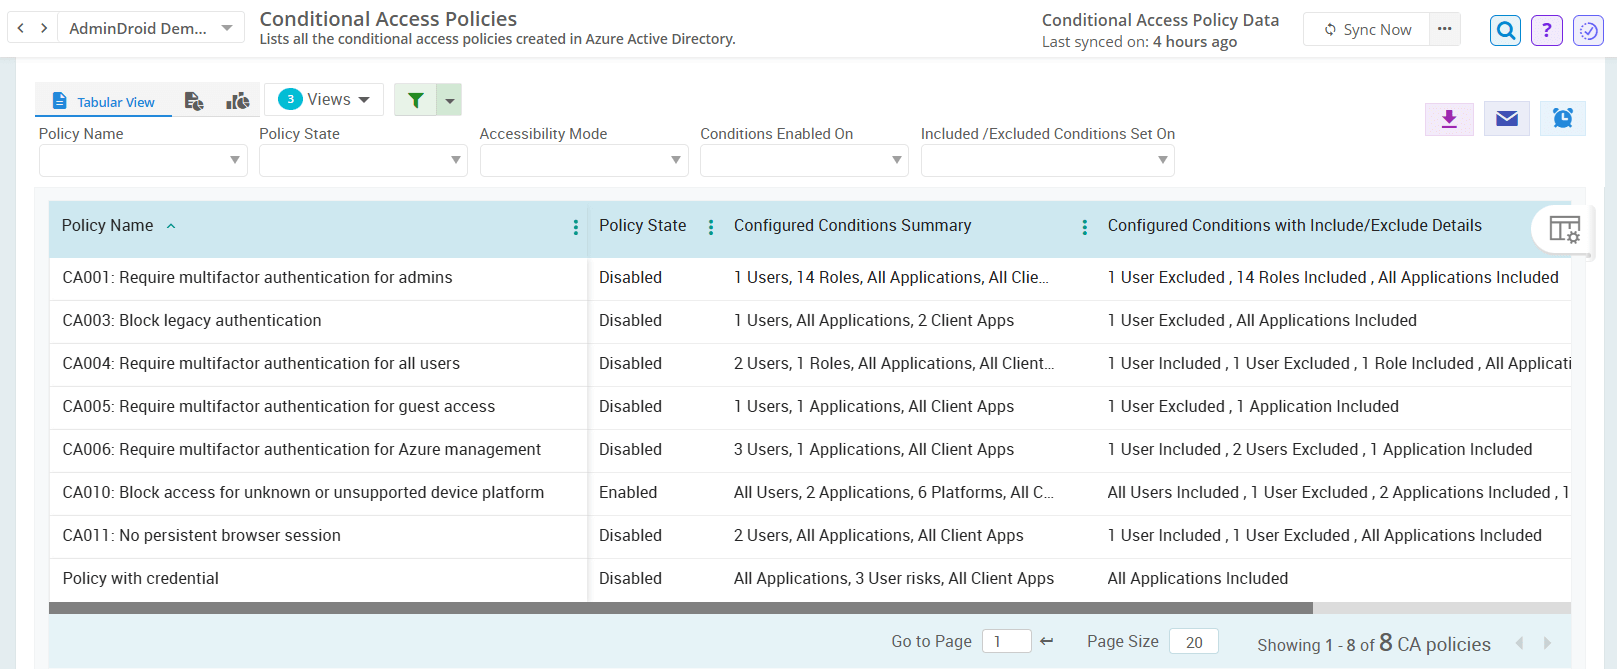Expand the Views dropdown
The width and height of the screenshot is (1617, 669).
pos(324,99)
